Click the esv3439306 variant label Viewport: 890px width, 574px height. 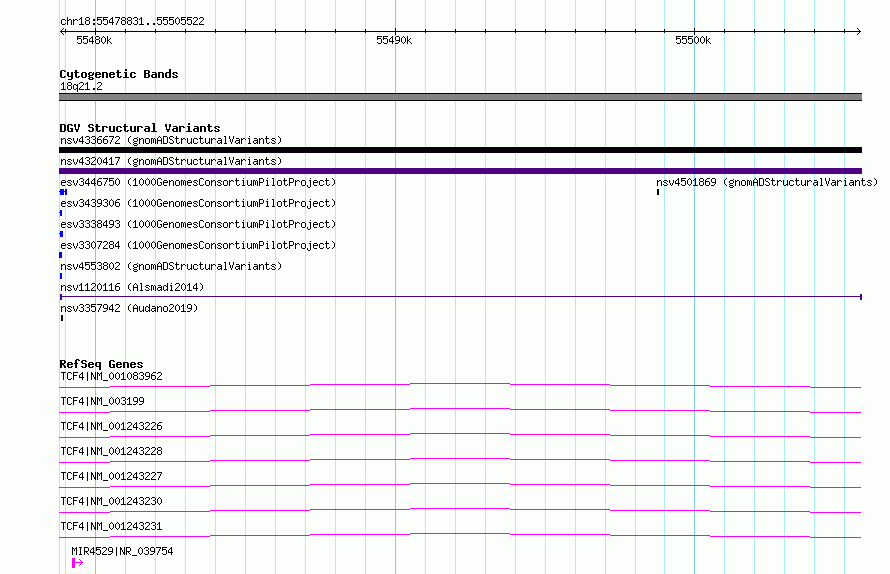coord(198,203)
